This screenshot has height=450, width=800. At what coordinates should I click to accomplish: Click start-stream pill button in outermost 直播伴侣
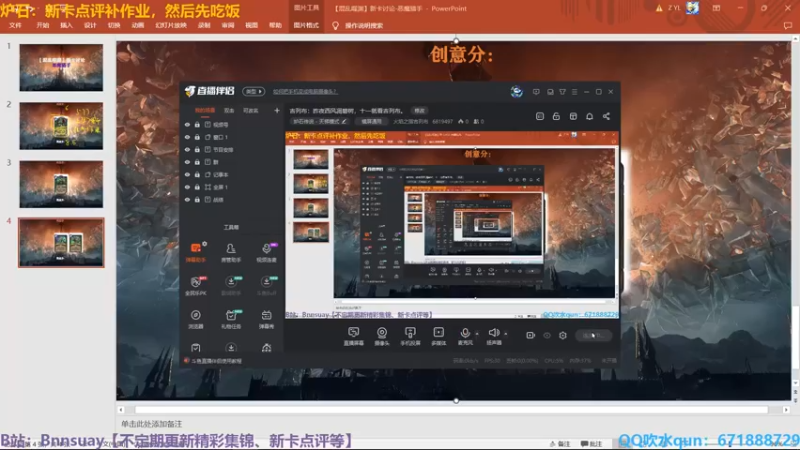point(593,335)
